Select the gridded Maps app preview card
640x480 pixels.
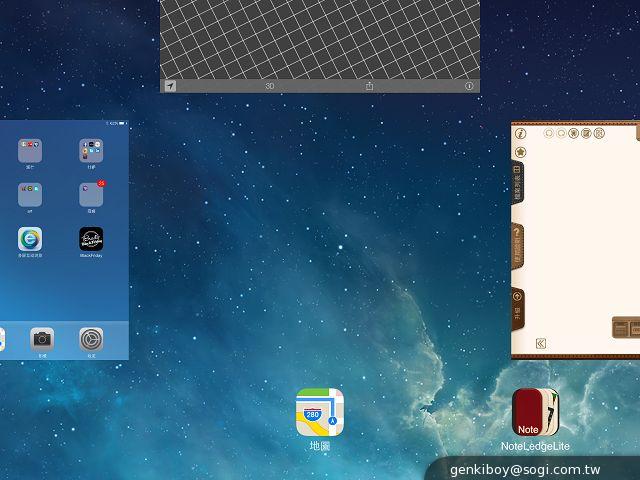(x=320, y=40)
